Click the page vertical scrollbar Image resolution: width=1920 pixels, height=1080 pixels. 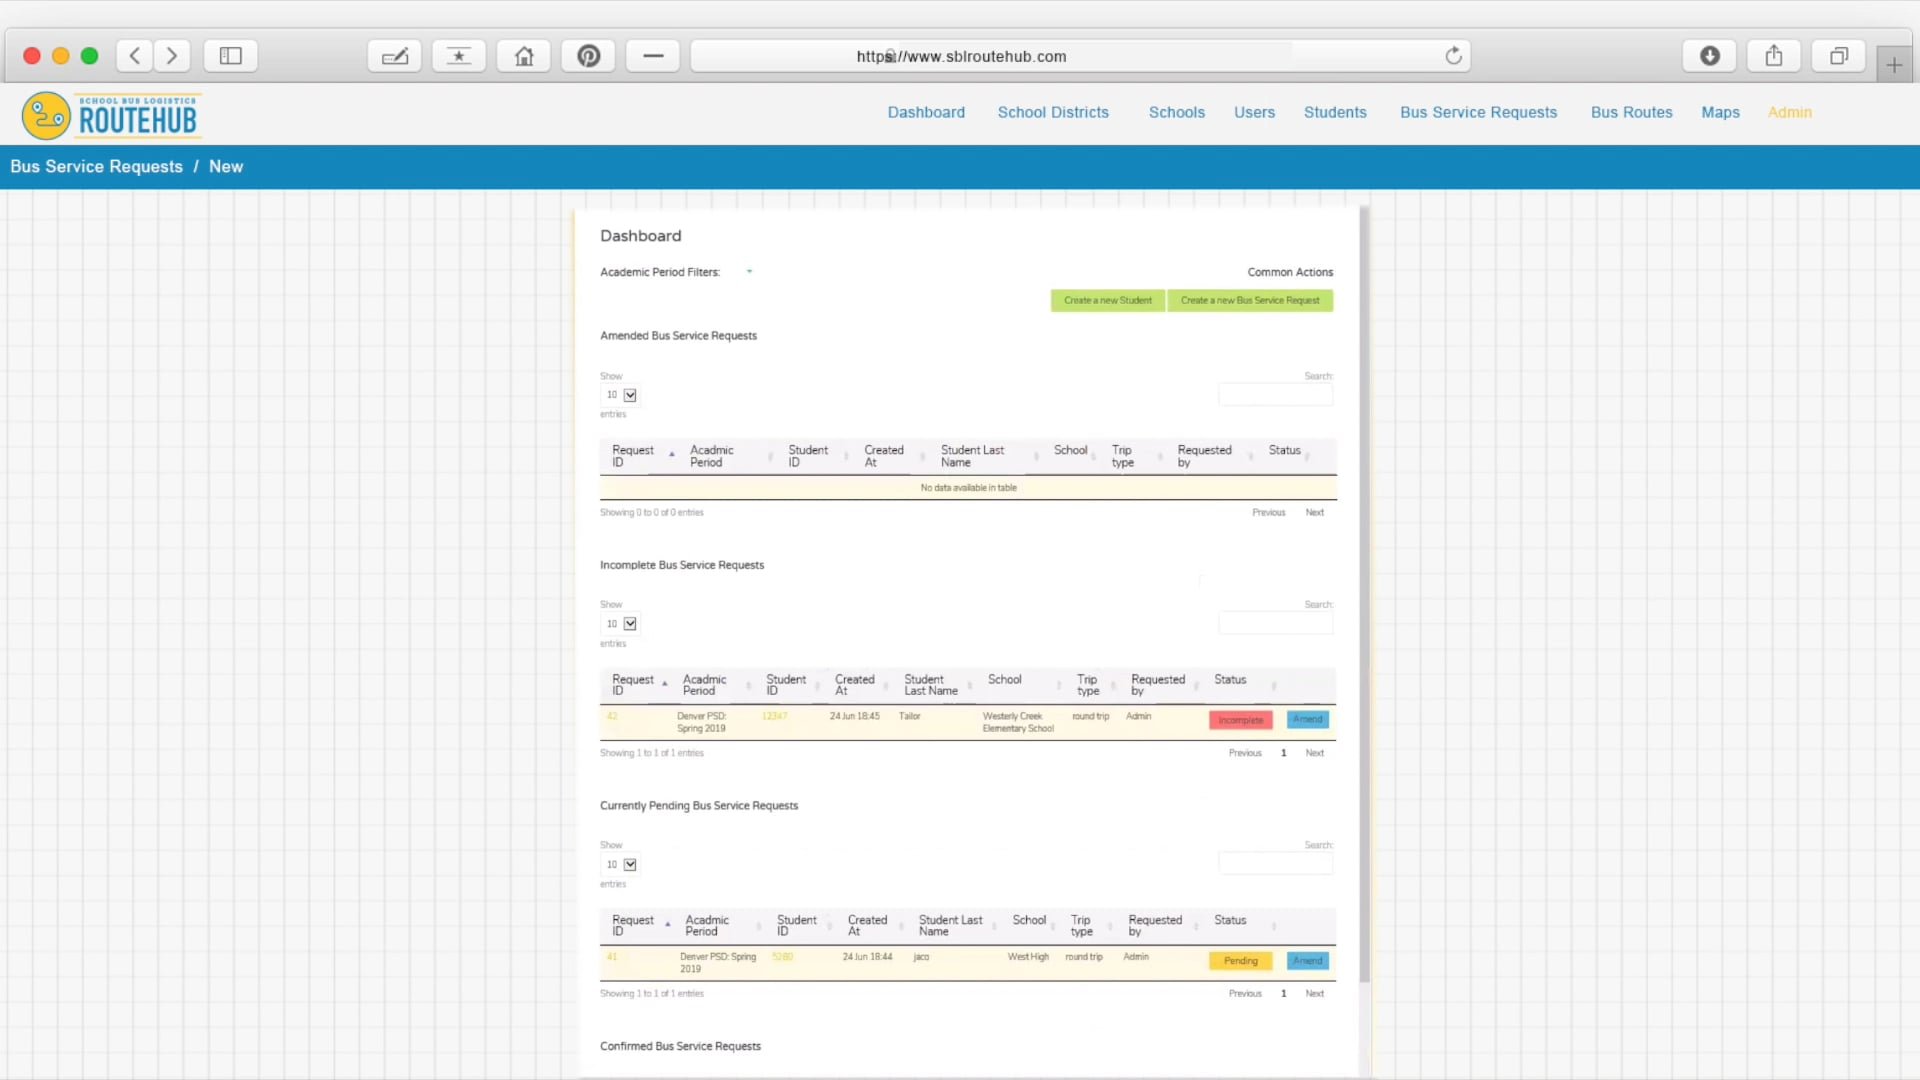click(x=1364, y=600)
